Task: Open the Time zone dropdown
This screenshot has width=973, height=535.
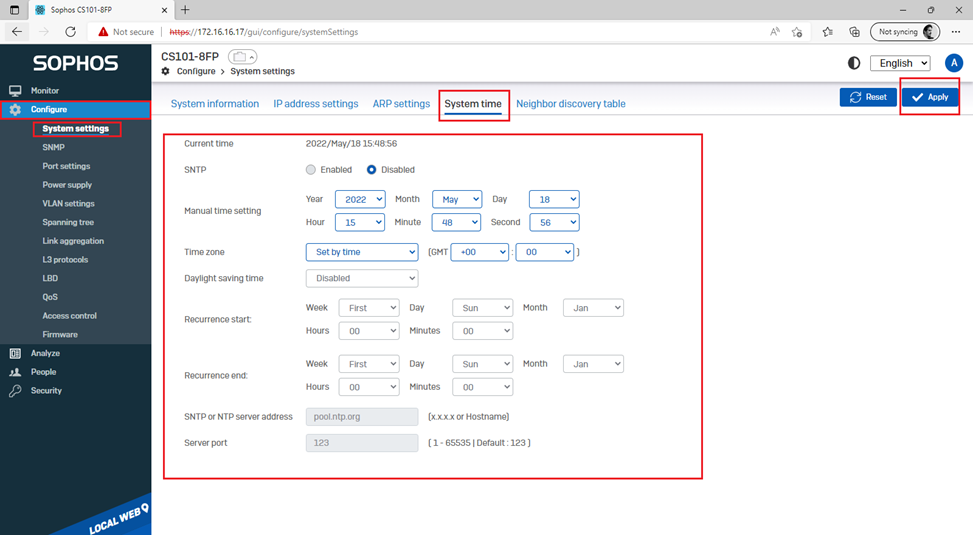Action: [361, 252]
